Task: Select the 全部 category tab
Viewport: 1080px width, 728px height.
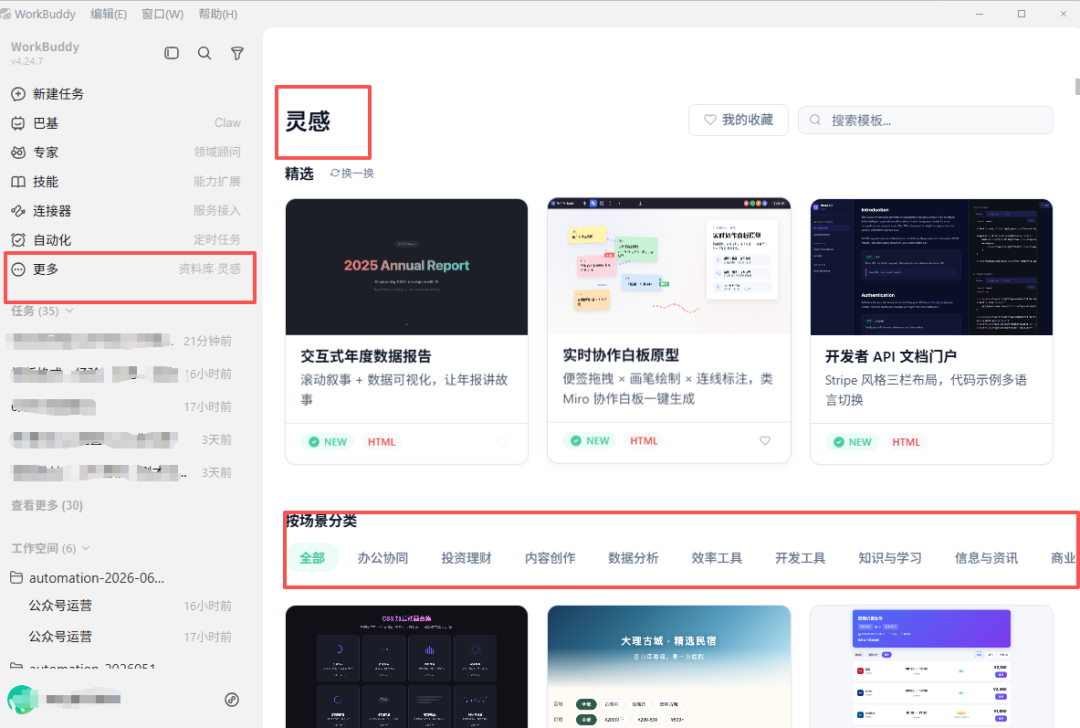Action: click(x=312, y=558)
